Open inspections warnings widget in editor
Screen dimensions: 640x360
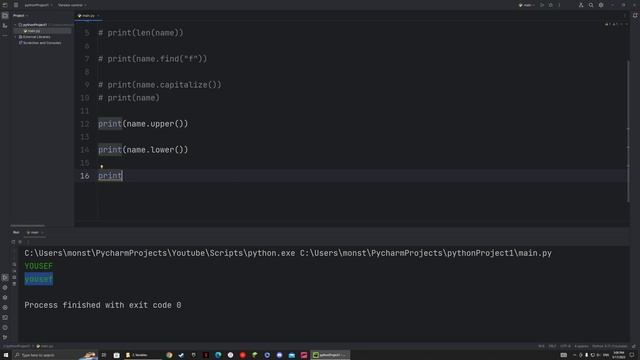tap(616, 24)
